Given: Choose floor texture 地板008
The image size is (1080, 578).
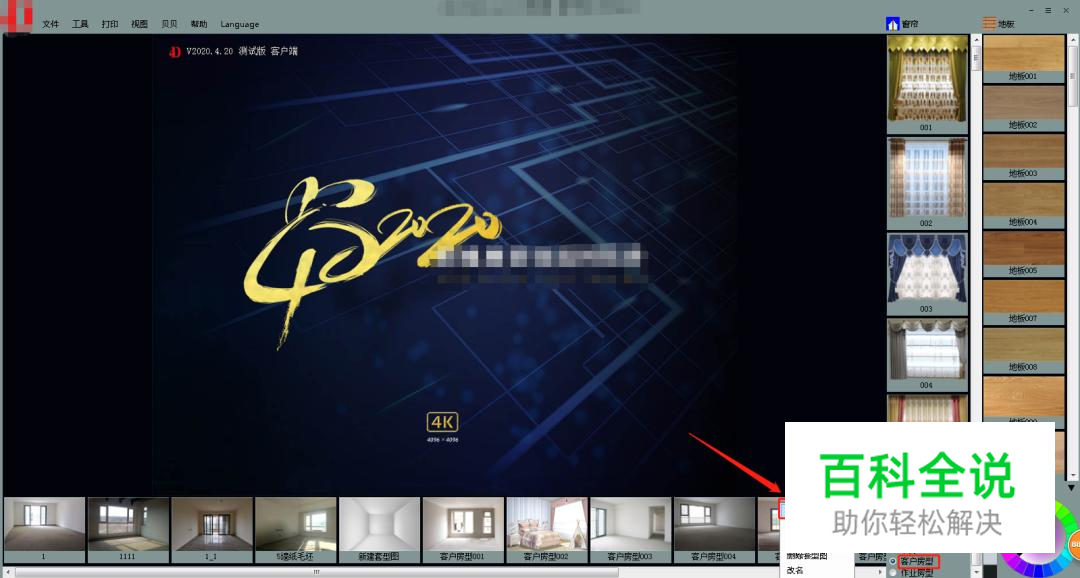Looking at the screenshot, I should click(x=1023, y=349).
